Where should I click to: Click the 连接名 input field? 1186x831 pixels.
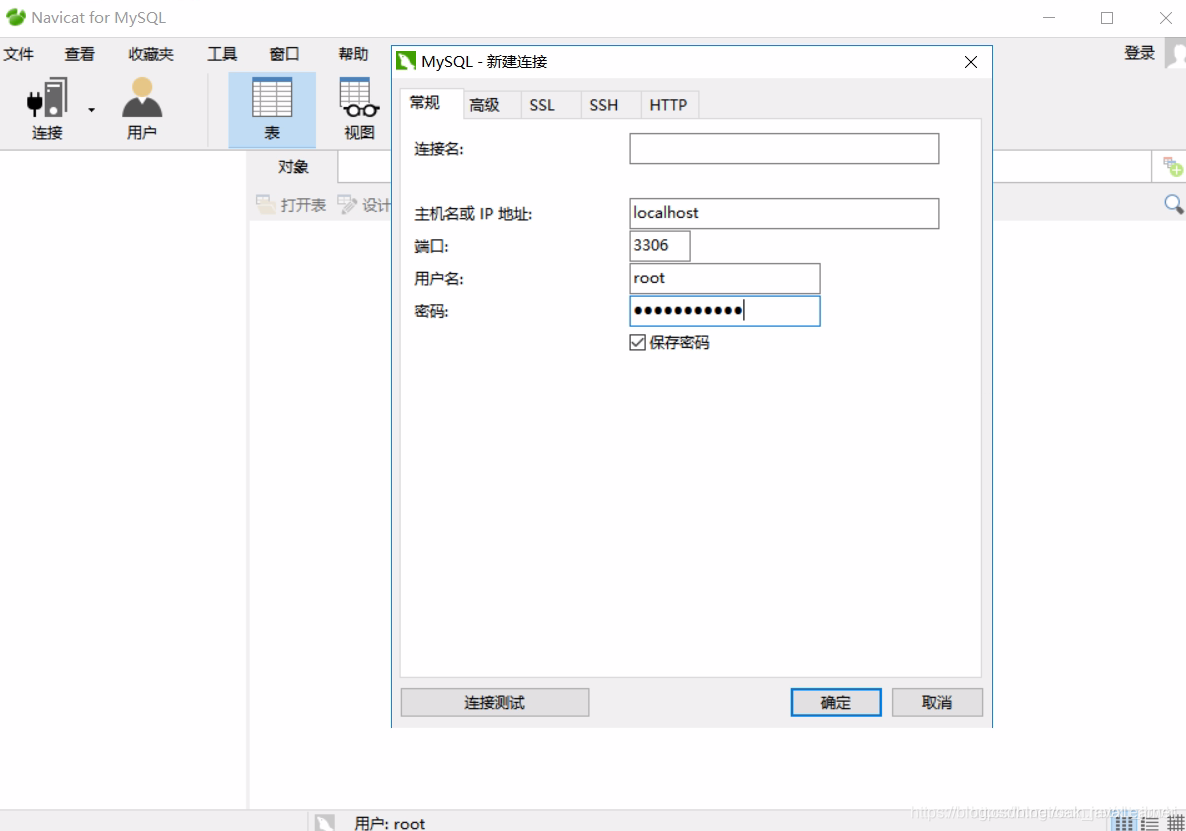[x=784, y=148]
